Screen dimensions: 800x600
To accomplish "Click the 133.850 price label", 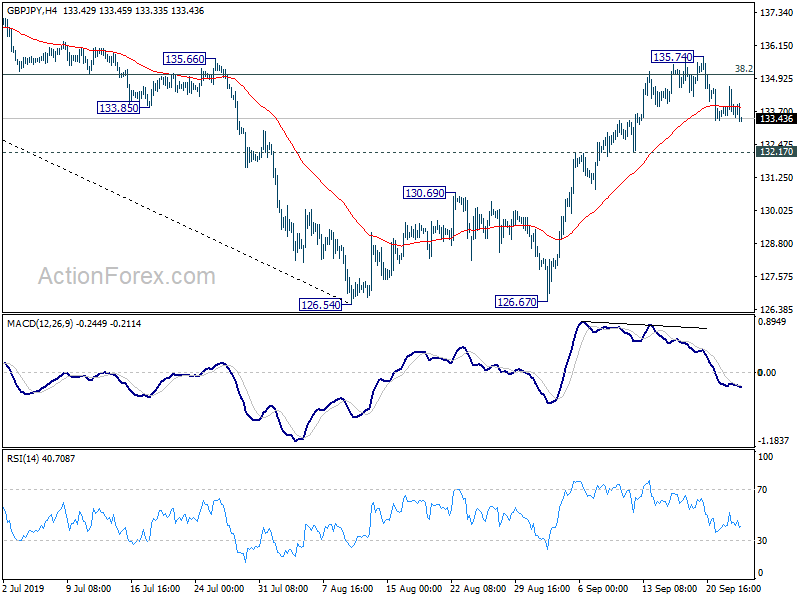I will (x=118, y=108).
